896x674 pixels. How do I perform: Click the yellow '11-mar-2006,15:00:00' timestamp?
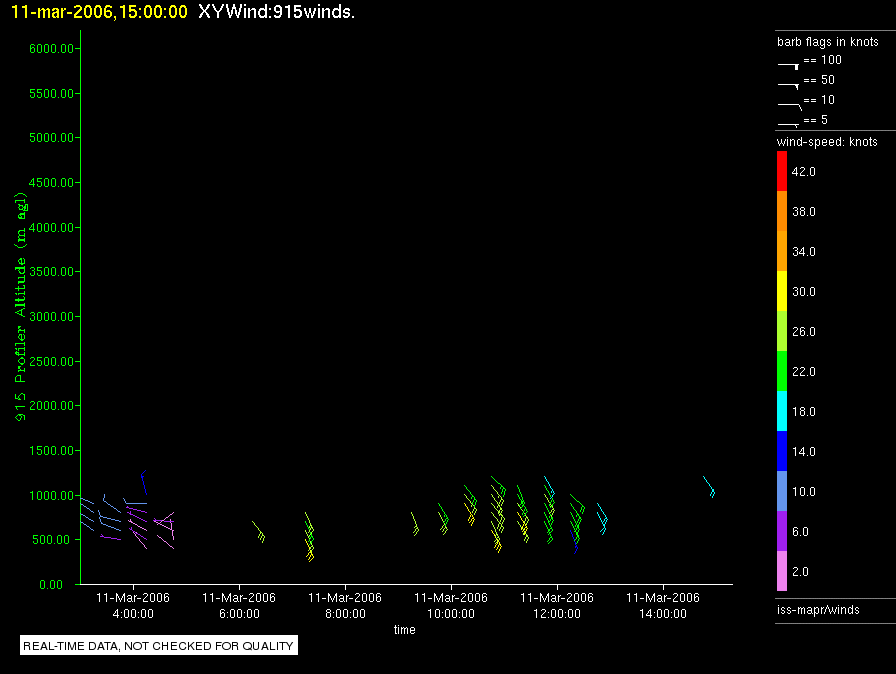pyautogui.click(x=99, y=12)
